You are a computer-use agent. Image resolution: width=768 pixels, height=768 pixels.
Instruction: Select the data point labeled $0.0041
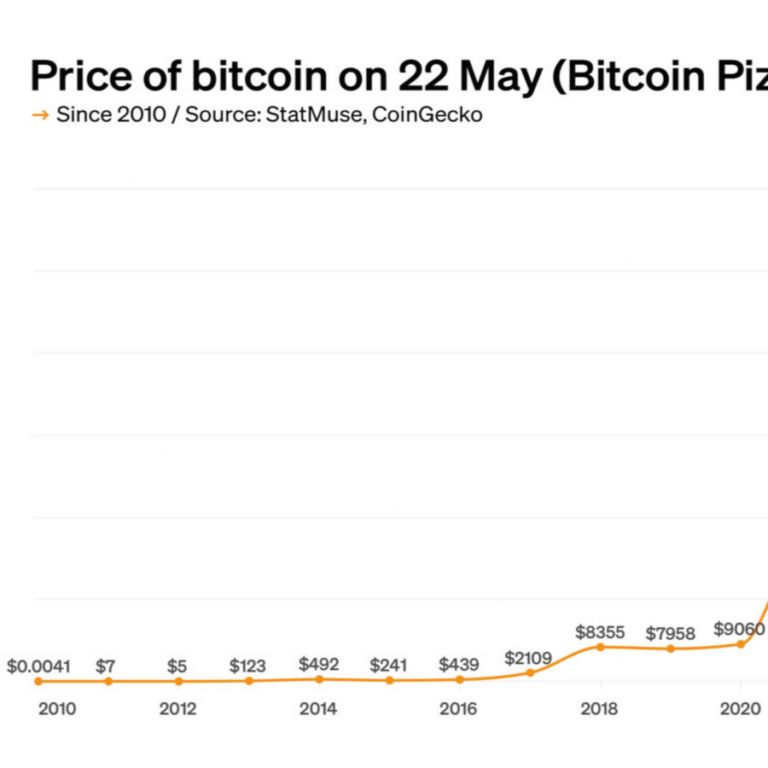[39, 681]
